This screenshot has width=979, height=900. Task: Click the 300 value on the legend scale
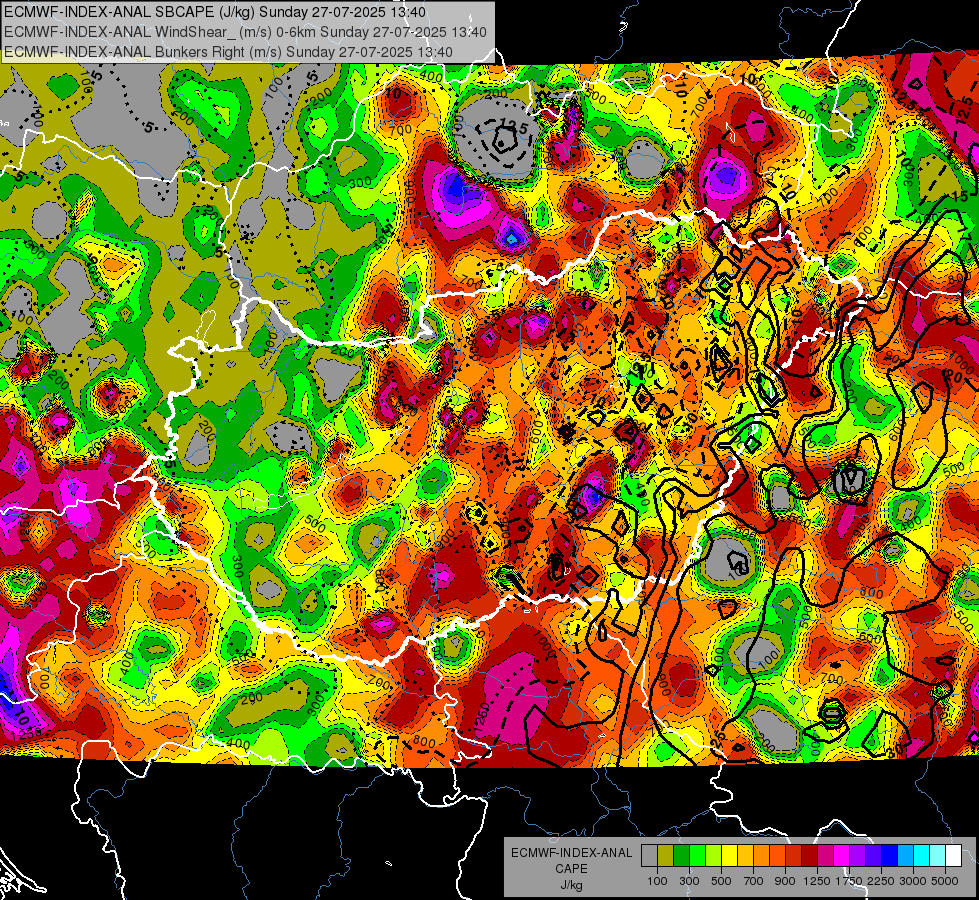pos(689,881)
